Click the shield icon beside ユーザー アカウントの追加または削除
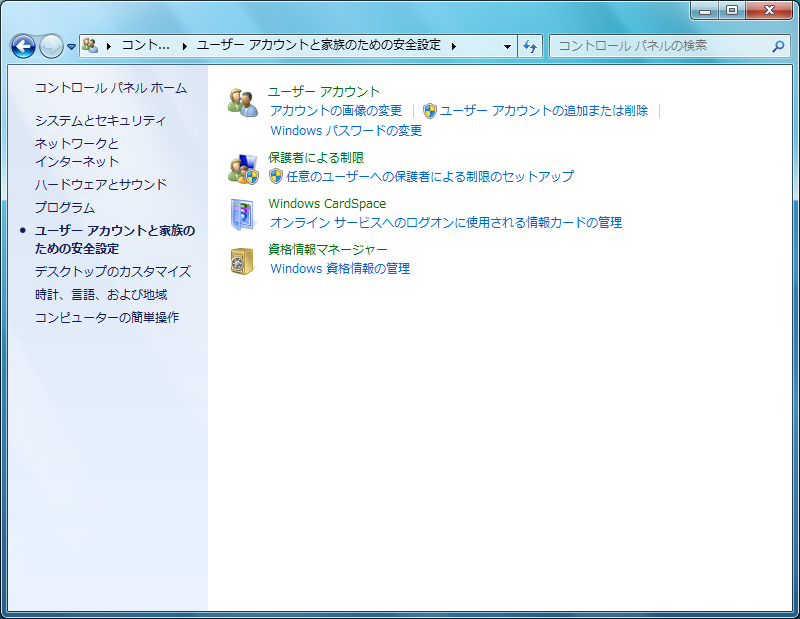This screenshot has width=800, height=619. coord(430,111)
